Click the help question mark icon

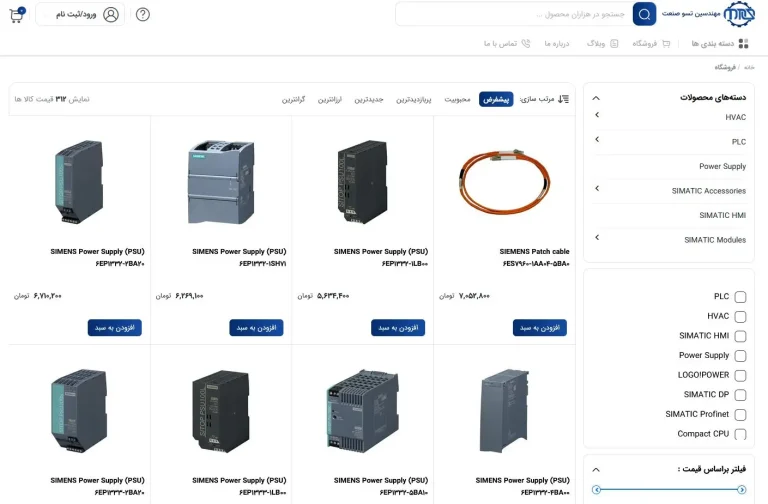point(143,15)
